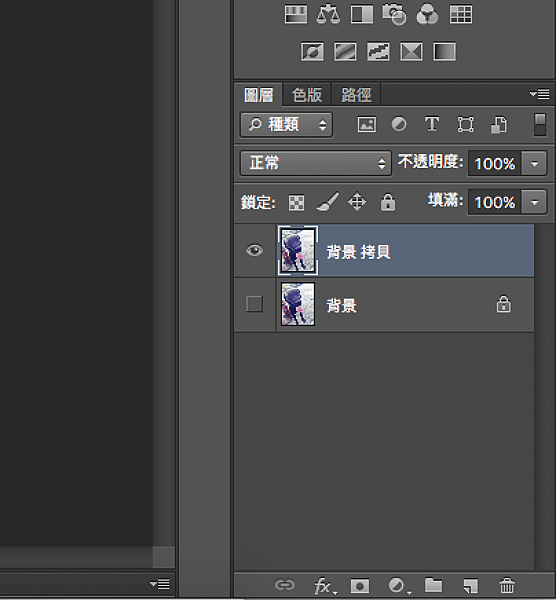Filter layers by type layers
556x600 pixels.
click(432, 125)
